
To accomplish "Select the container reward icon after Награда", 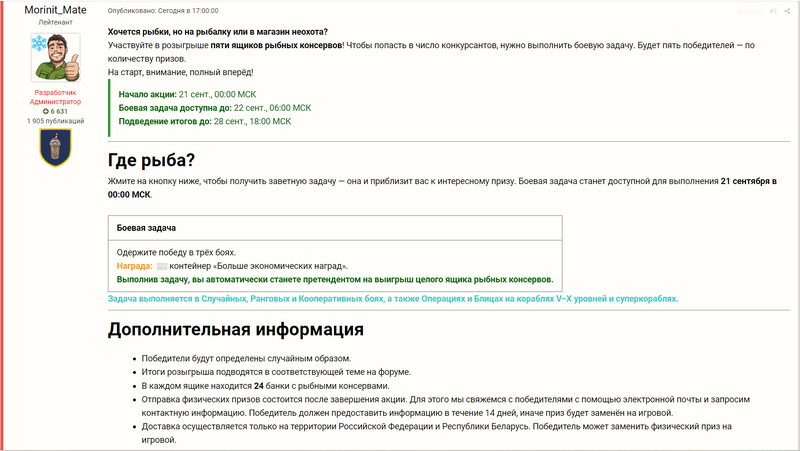I will (162, 266).
